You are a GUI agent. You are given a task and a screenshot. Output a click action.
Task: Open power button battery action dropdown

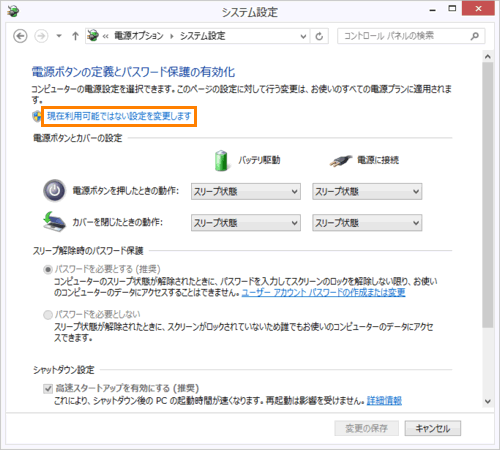(246, 191)
